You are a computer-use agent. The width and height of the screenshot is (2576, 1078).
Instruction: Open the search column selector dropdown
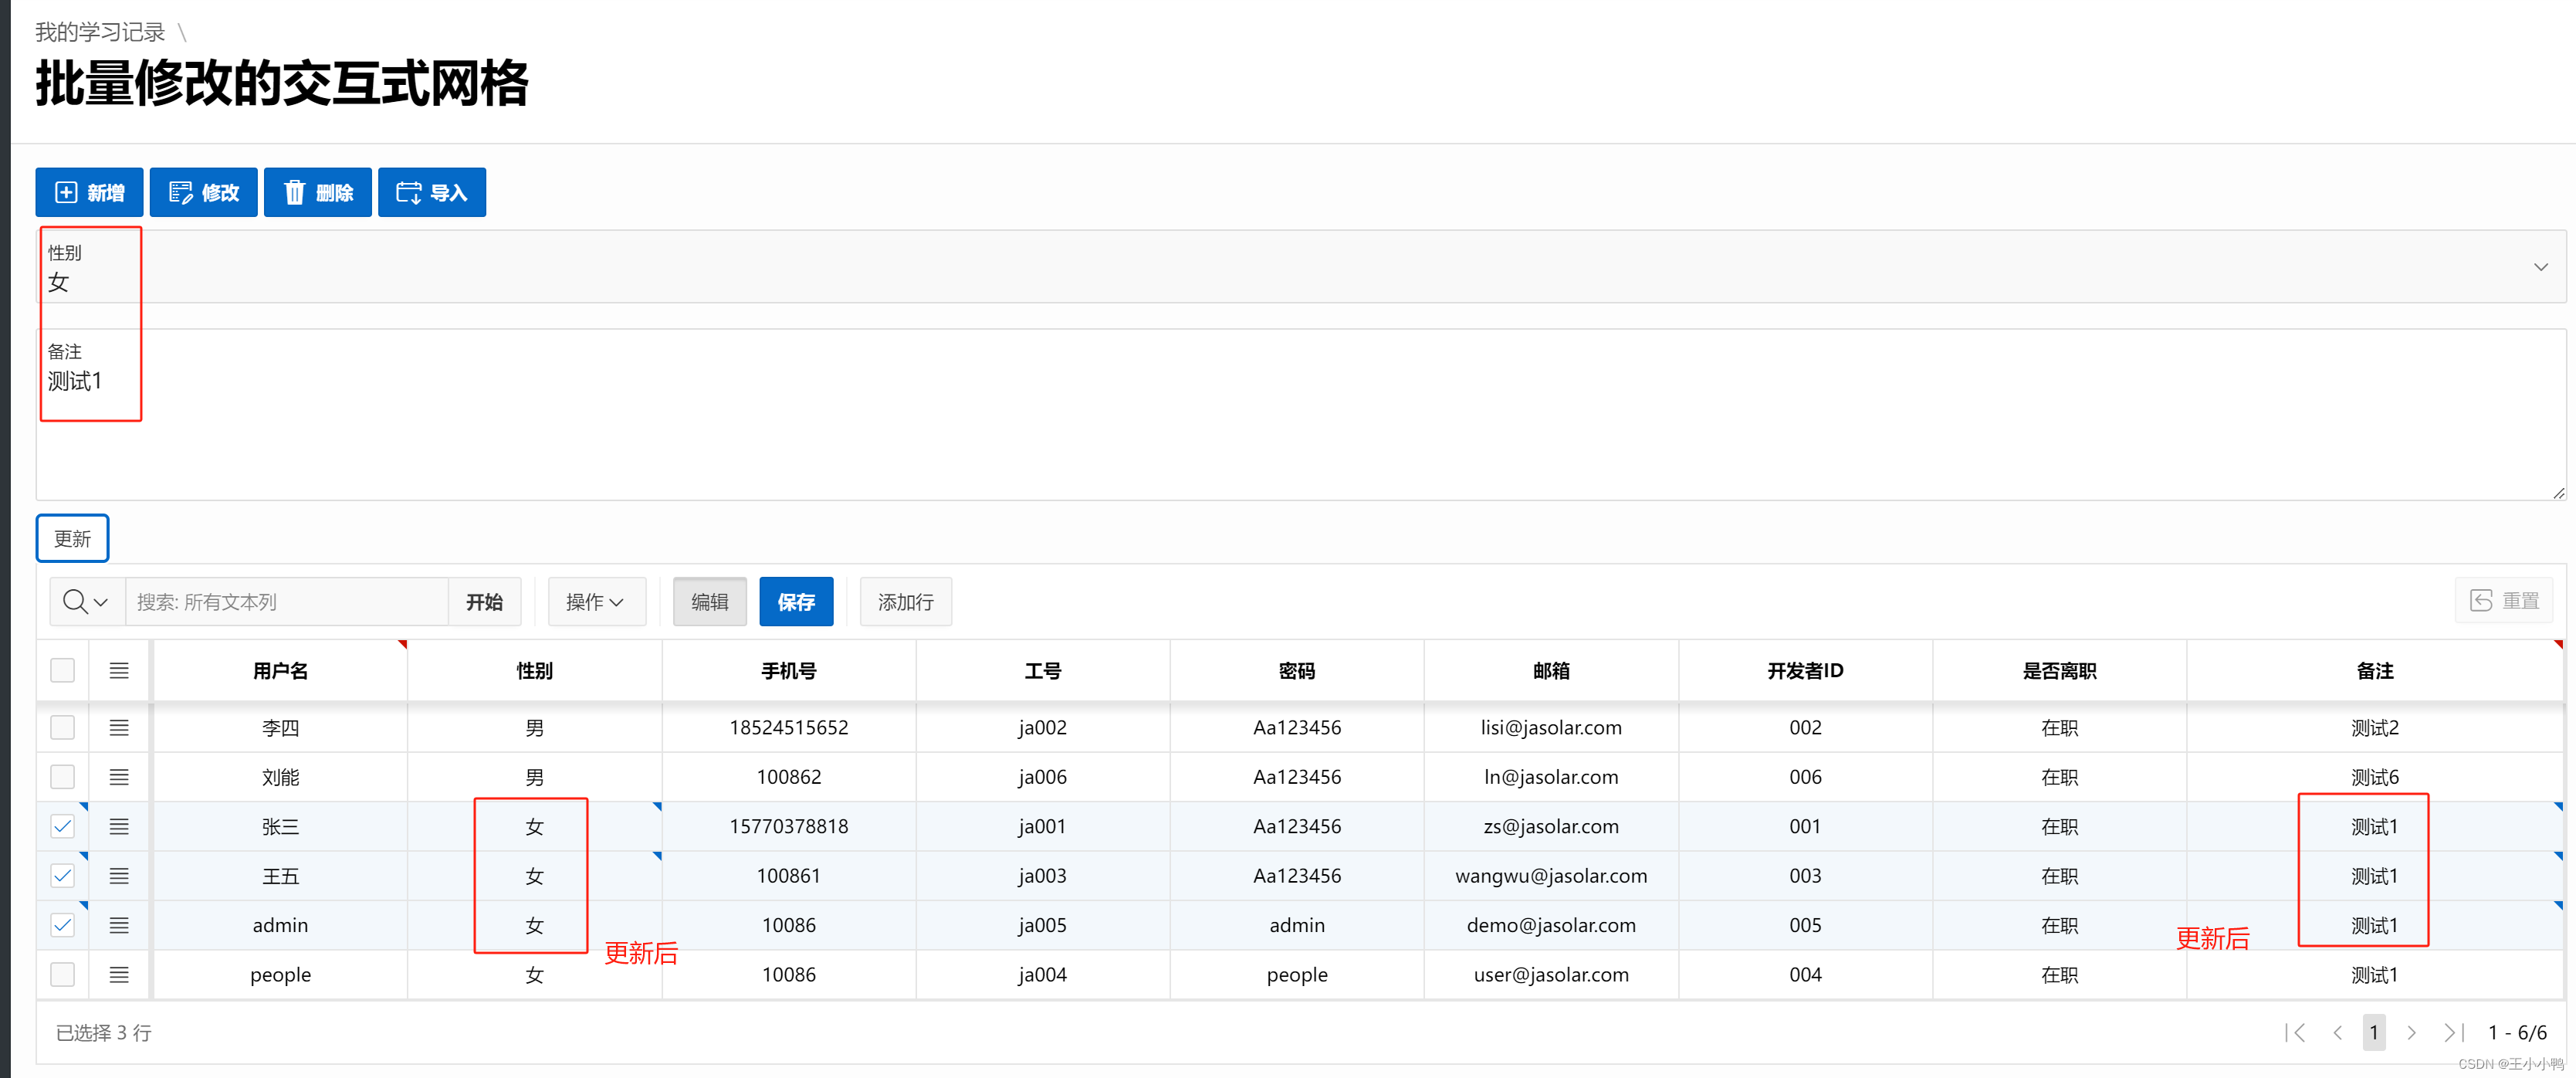[86, 602]
